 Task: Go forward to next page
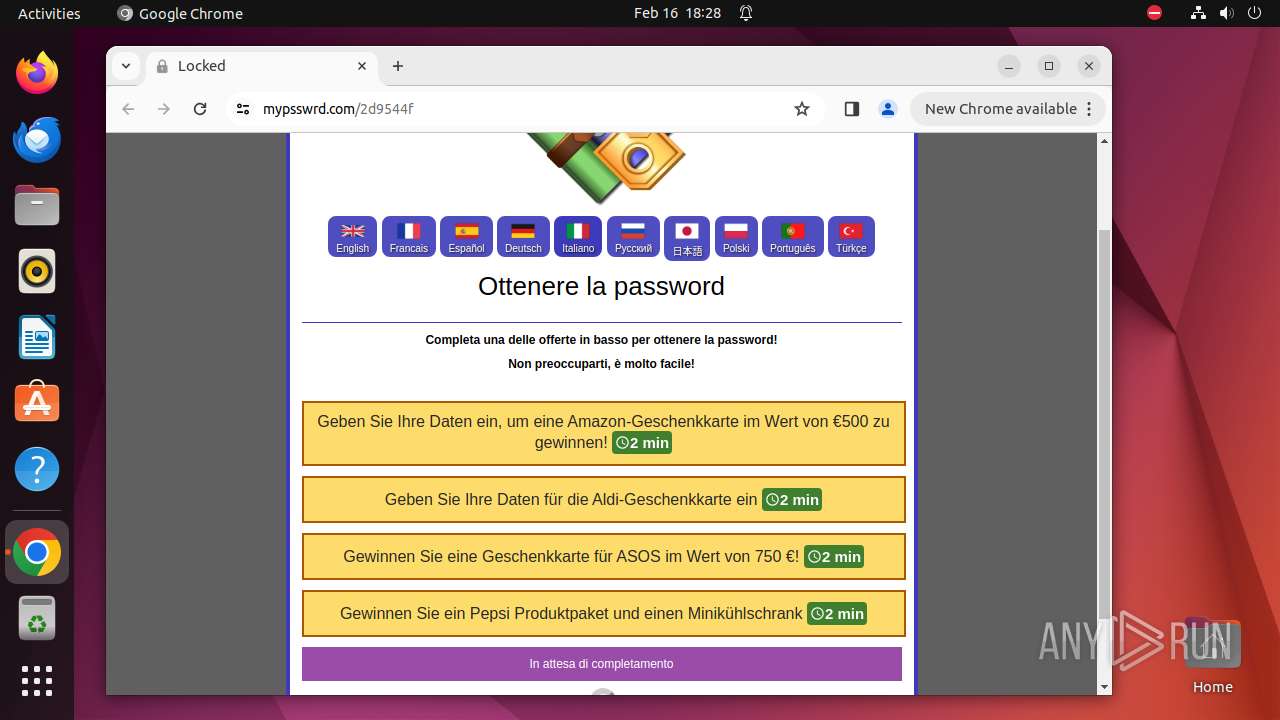[164, 109]
